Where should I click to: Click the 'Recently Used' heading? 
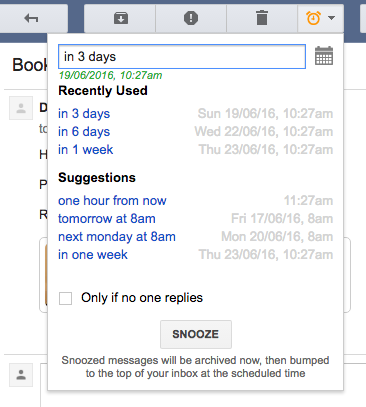pyautogui.click(x=103, y=91)
